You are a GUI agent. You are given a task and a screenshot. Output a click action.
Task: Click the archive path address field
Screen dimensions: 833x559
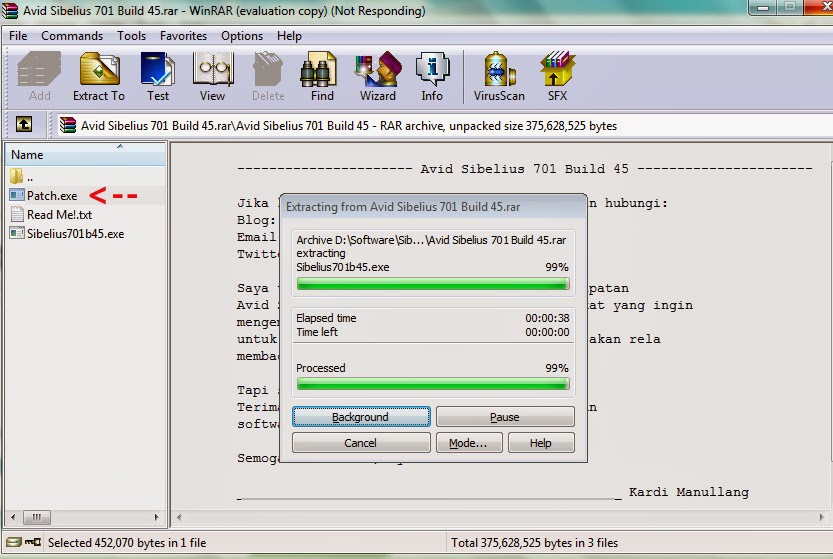[444, 125]
